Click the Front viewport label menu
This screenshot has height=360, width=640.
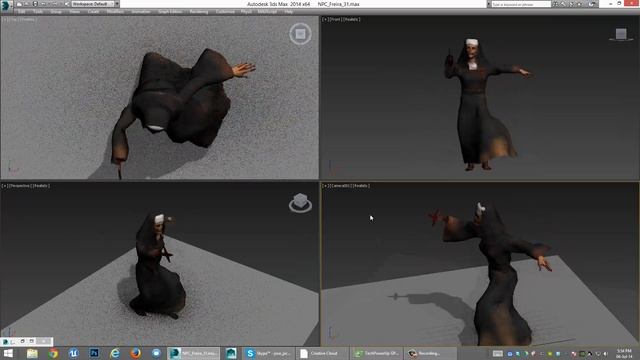341,19
